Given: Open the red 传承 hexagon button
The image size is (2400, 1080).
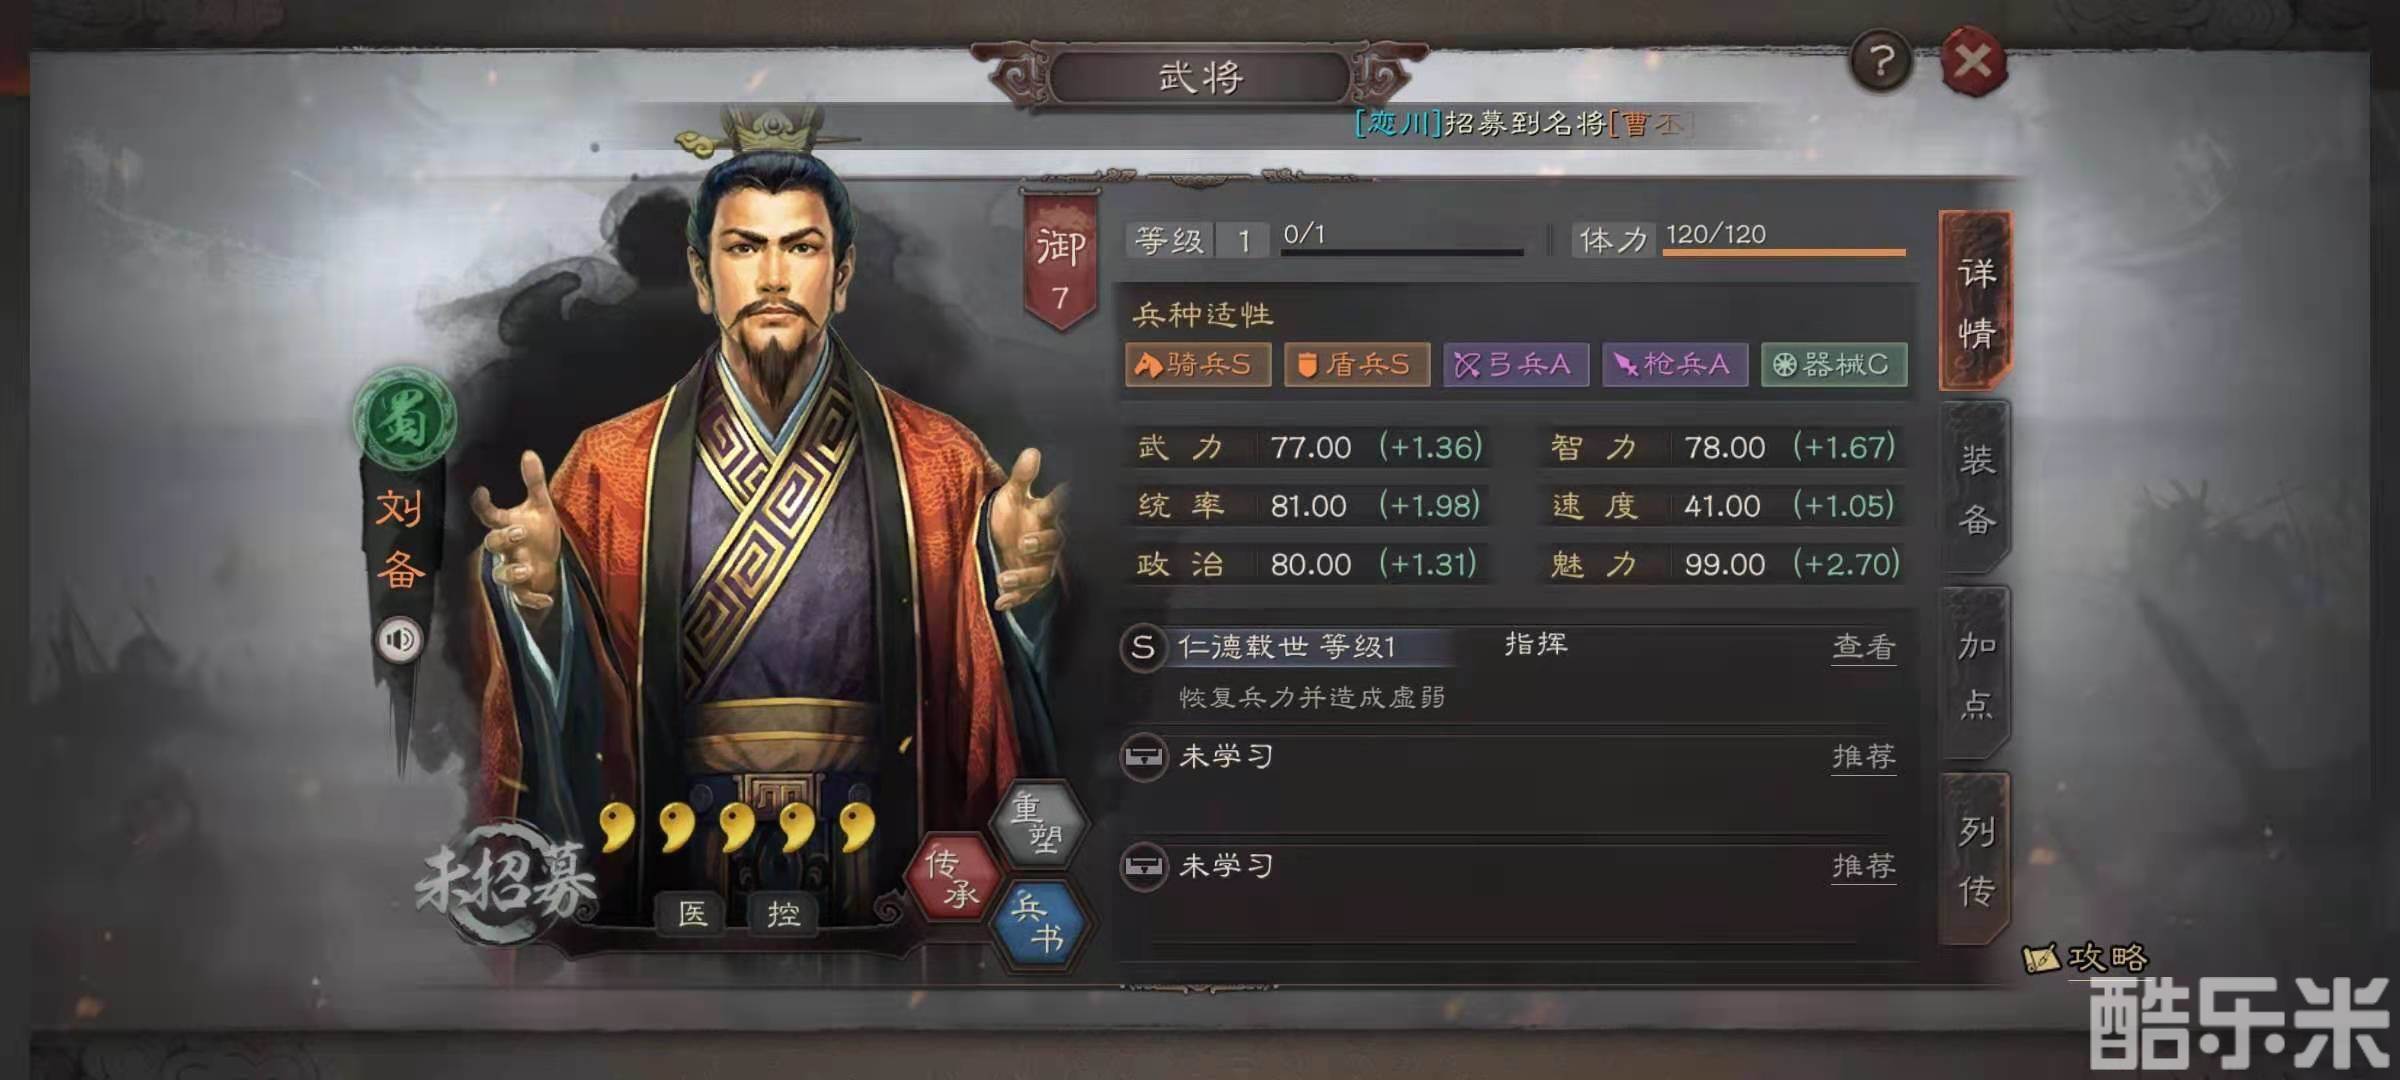Looking at the screenshot, I should (x=951, y=876).
